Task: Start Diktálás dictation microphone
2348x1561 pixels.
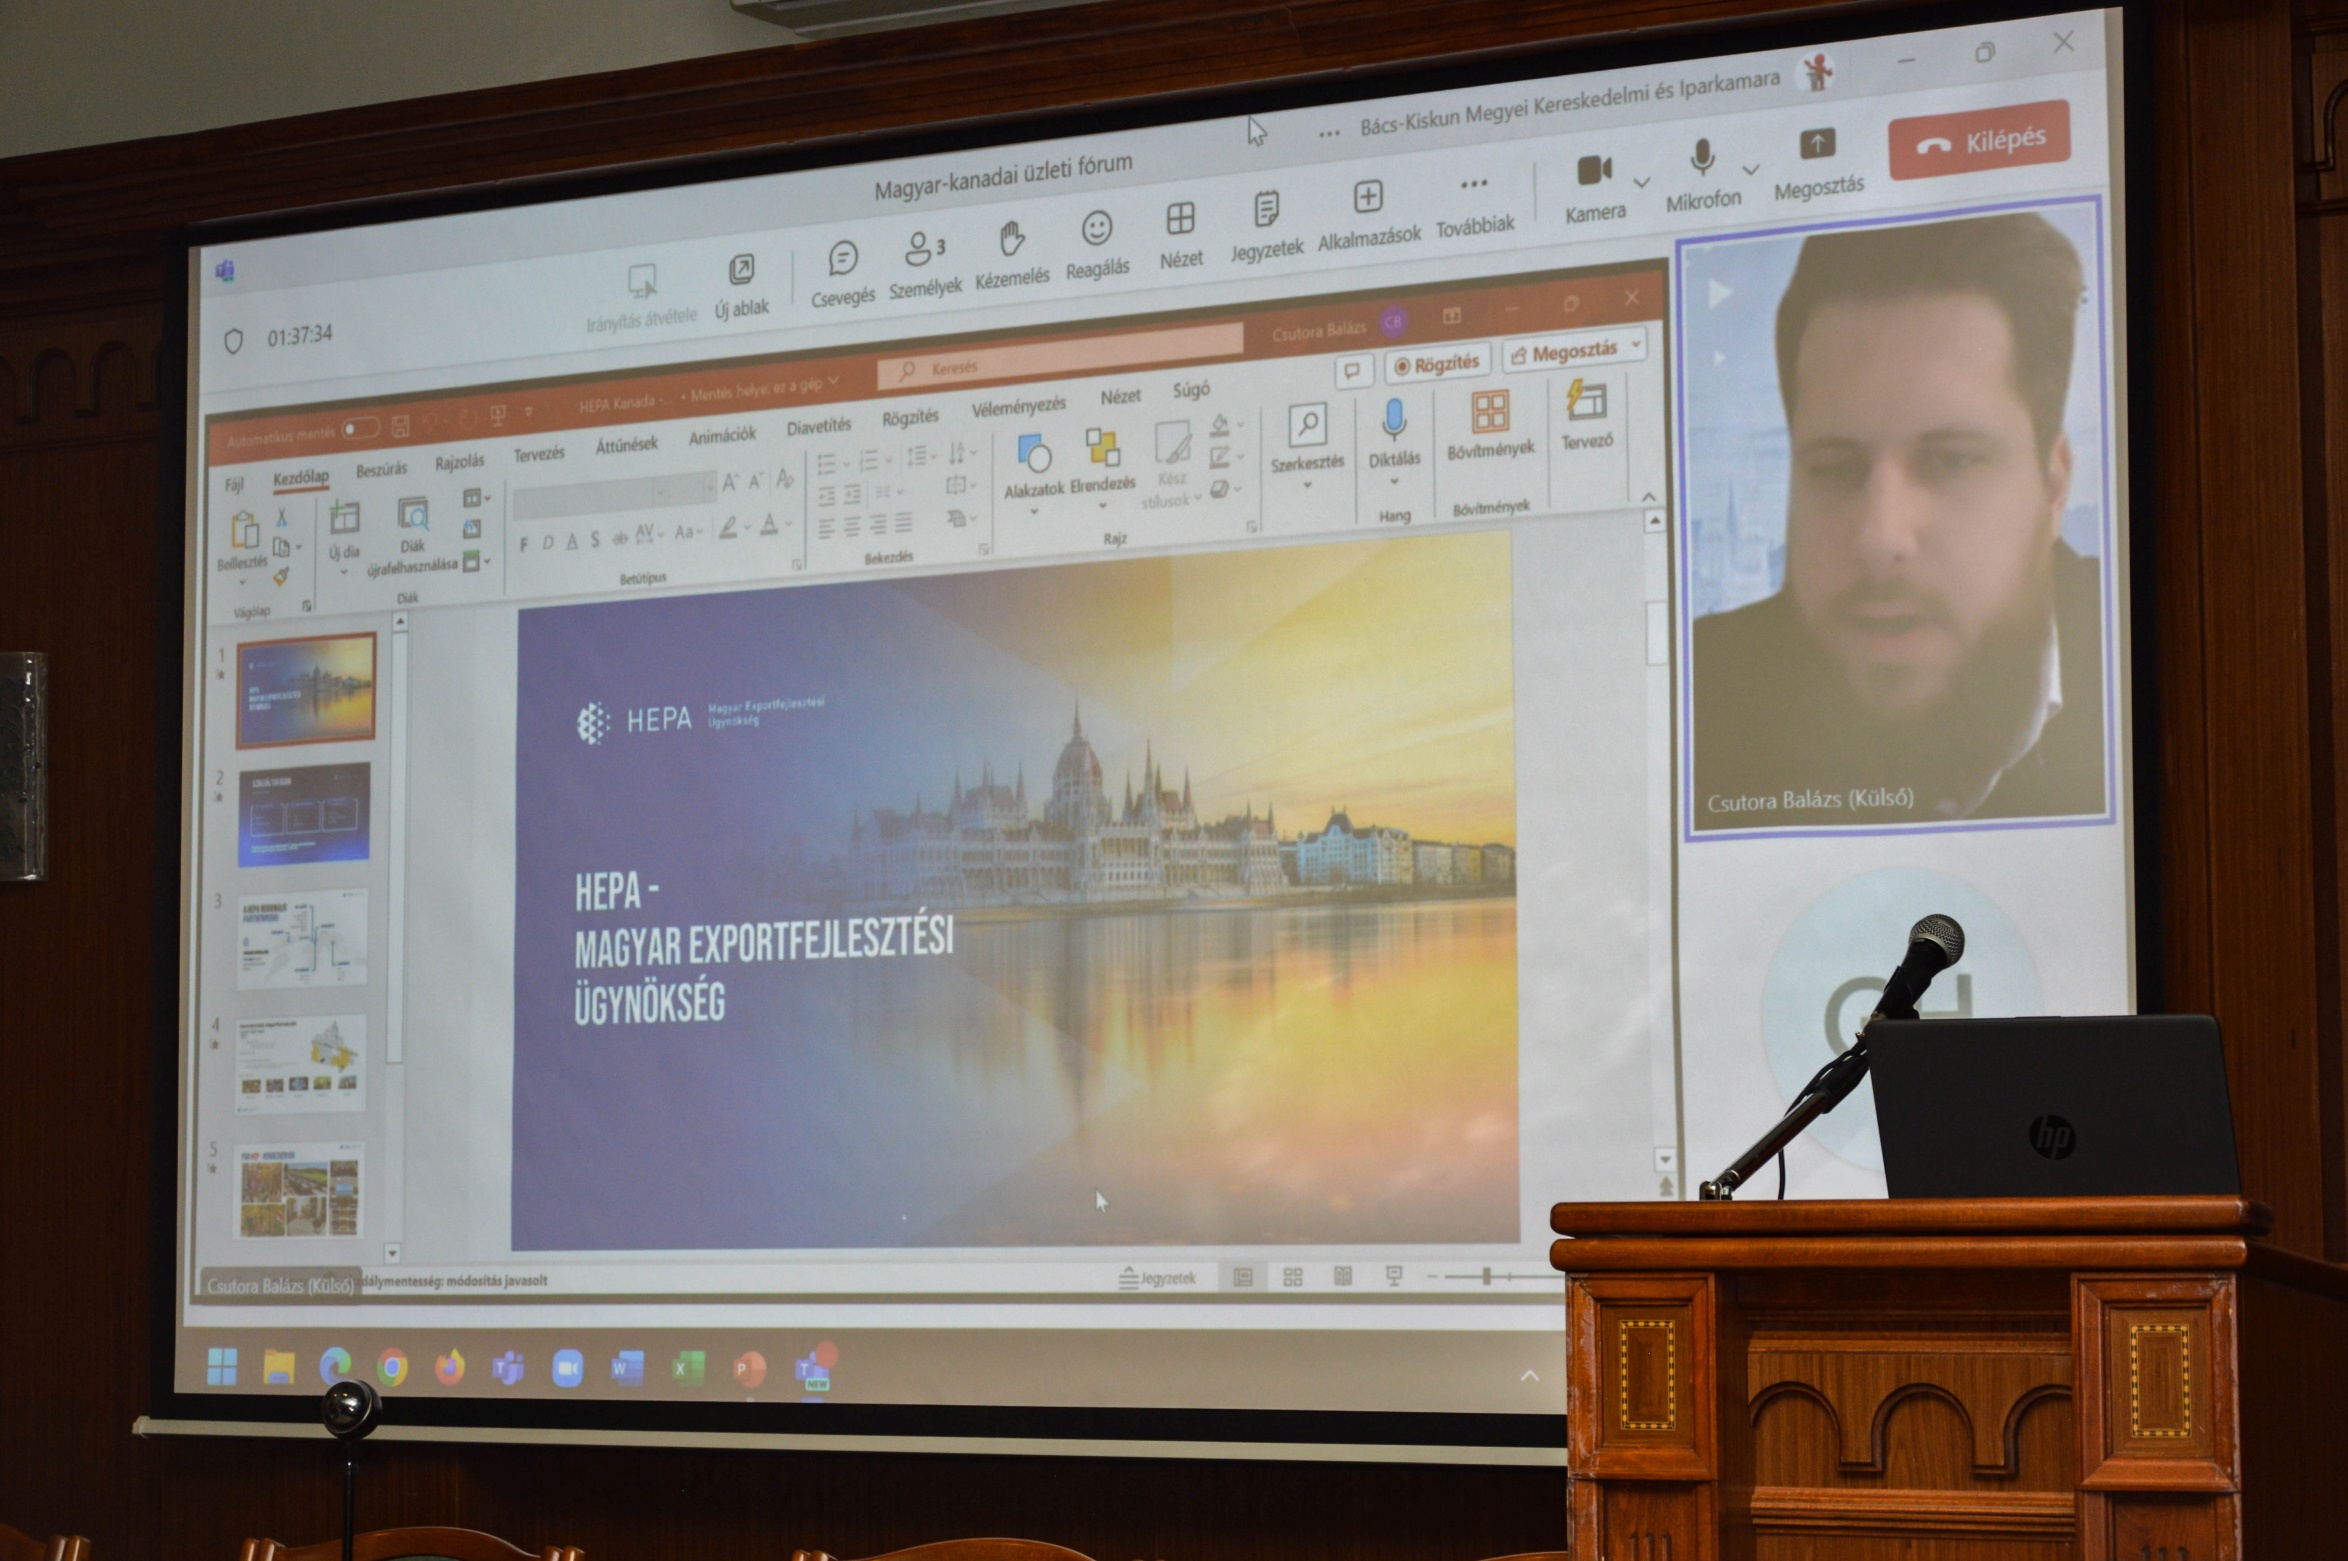Action: click(x=1394, y=432)
